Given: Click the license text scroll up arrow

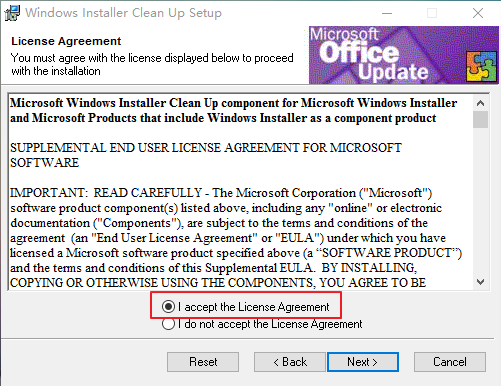Looking at the screenshot, I should (x=480, y=103).
